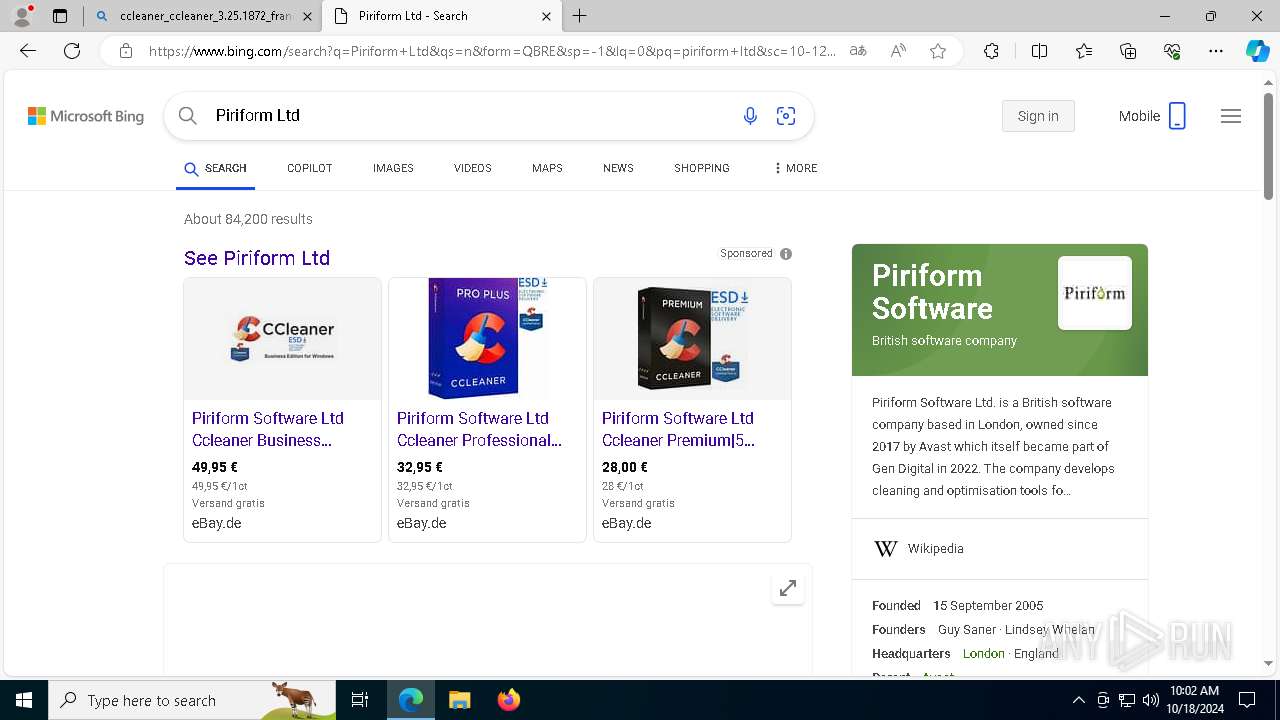
Task: Refresh the page with reload icon
Action: tap(72, 51)
